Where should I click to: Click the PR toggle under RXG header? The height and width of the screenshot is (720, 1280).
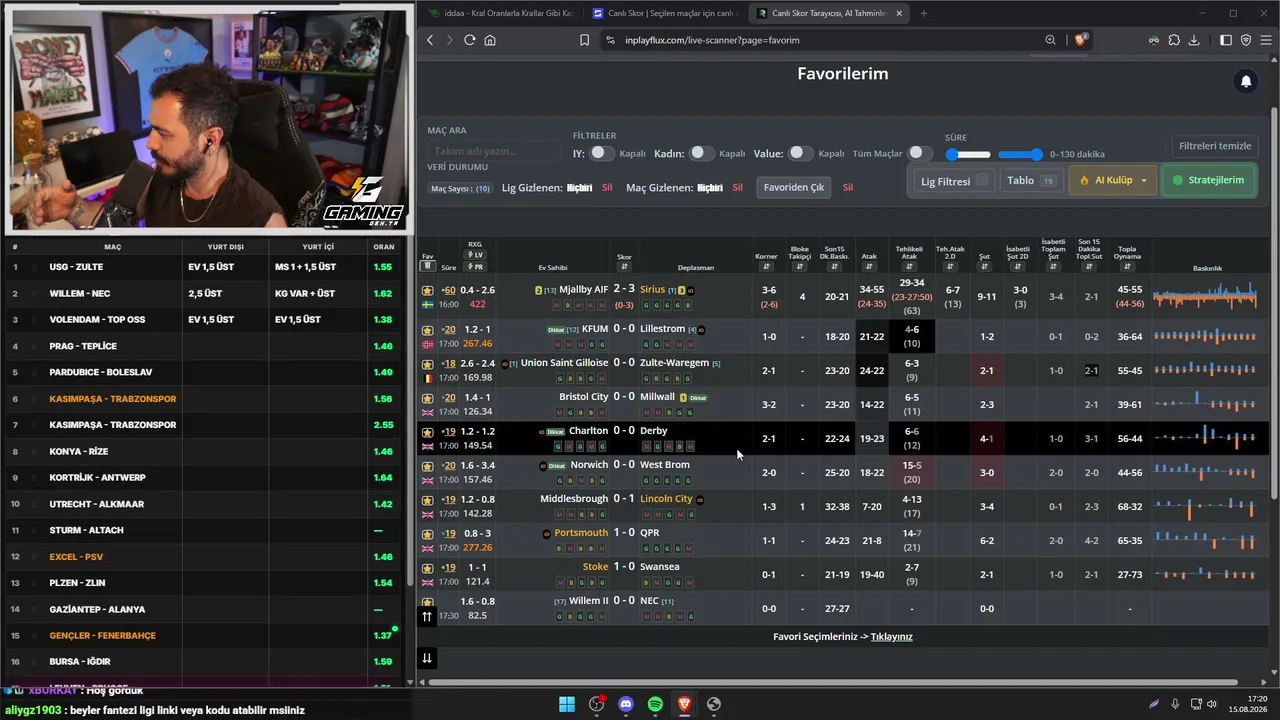pos(475,267)
